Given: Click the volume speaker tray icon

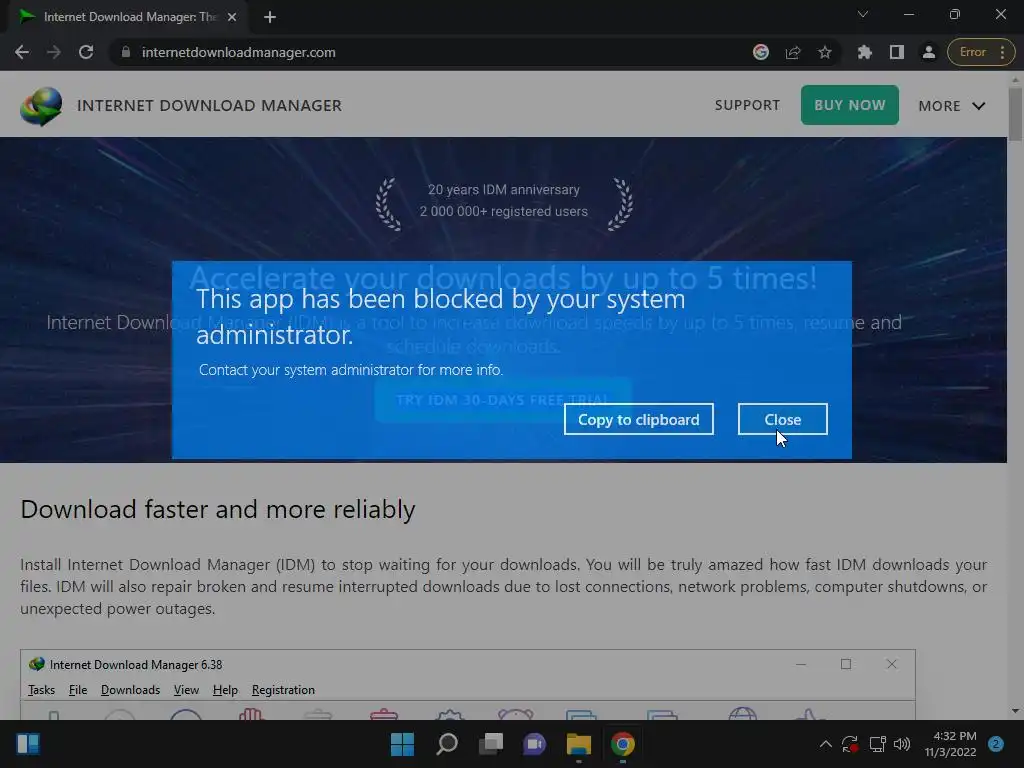Looking at the screenshot, I should (x=902, y=744).
